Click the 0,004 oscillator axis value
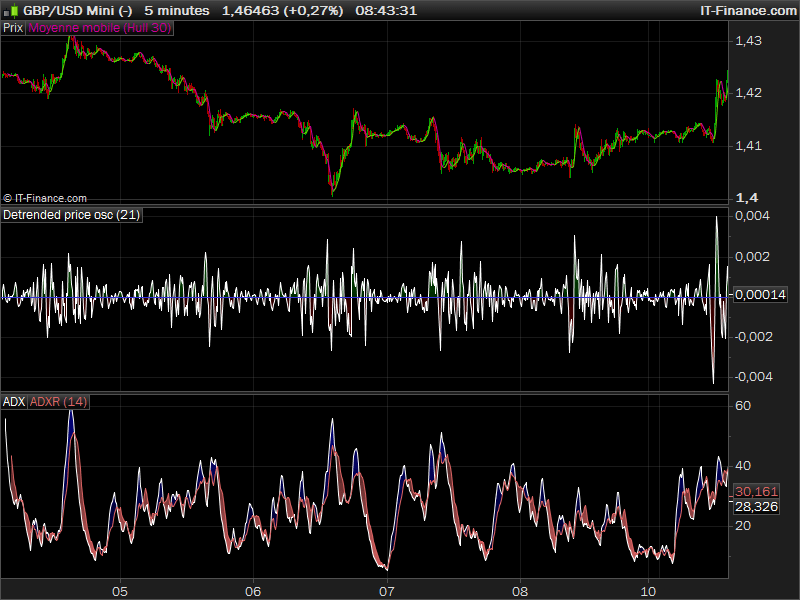Image resolution: width=800 pixels, height=600 pixels. point(752,216)
